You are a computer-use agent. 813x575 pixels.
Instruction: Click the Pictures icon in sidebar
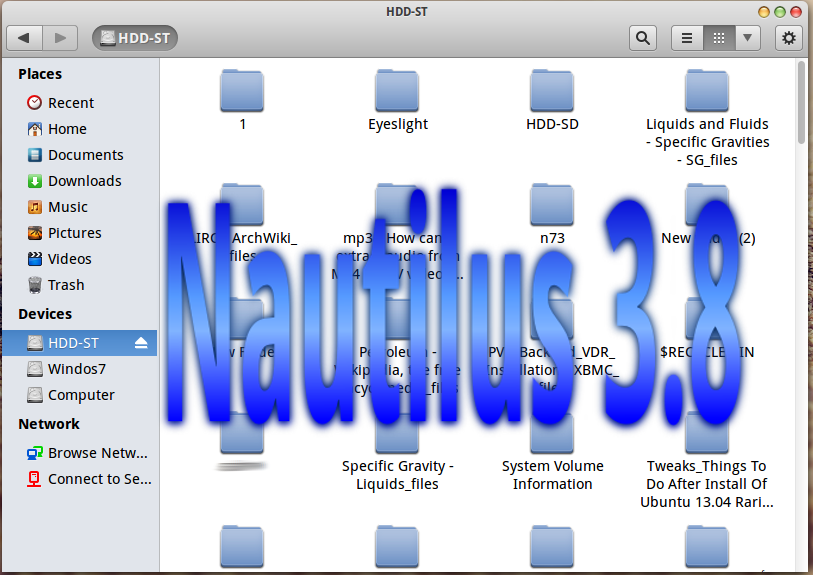[35, 233]
